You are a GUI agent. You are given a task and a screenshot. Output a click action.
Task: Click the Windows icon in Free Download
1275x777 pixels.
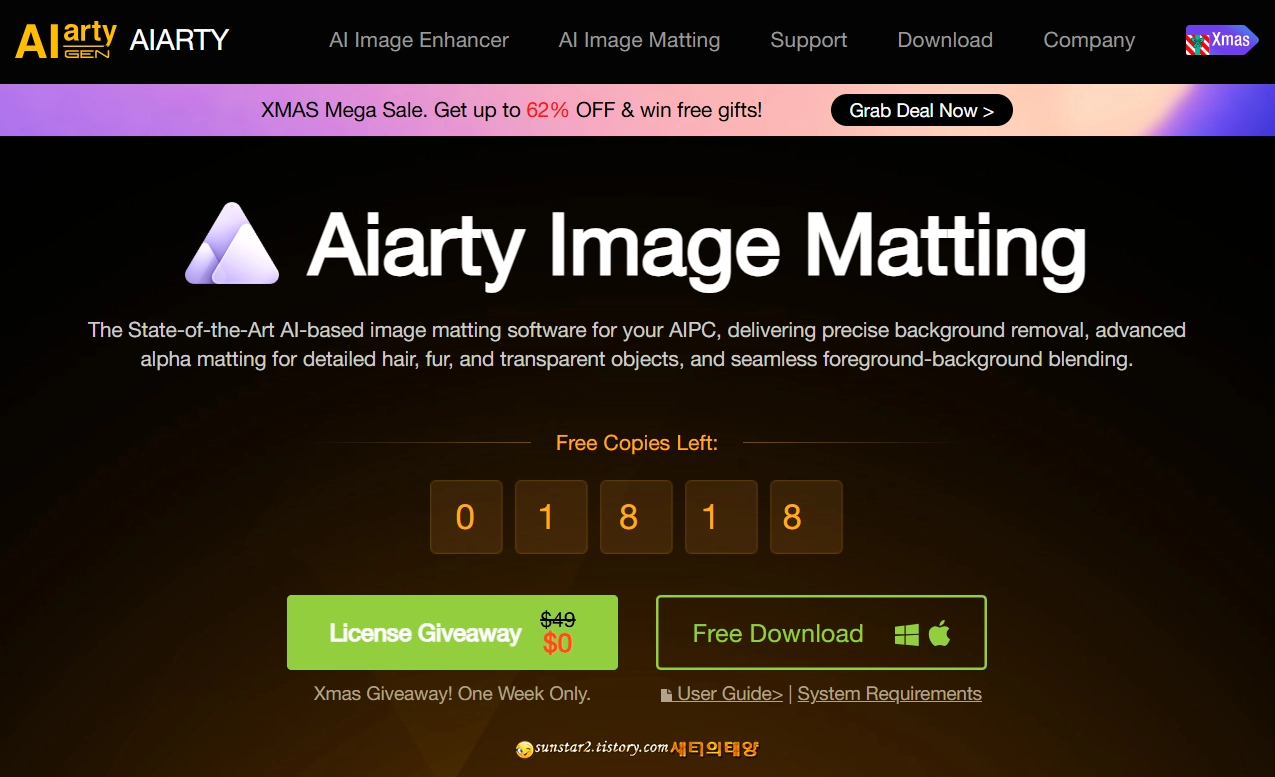pyautogui.click(x=907, y=634)
